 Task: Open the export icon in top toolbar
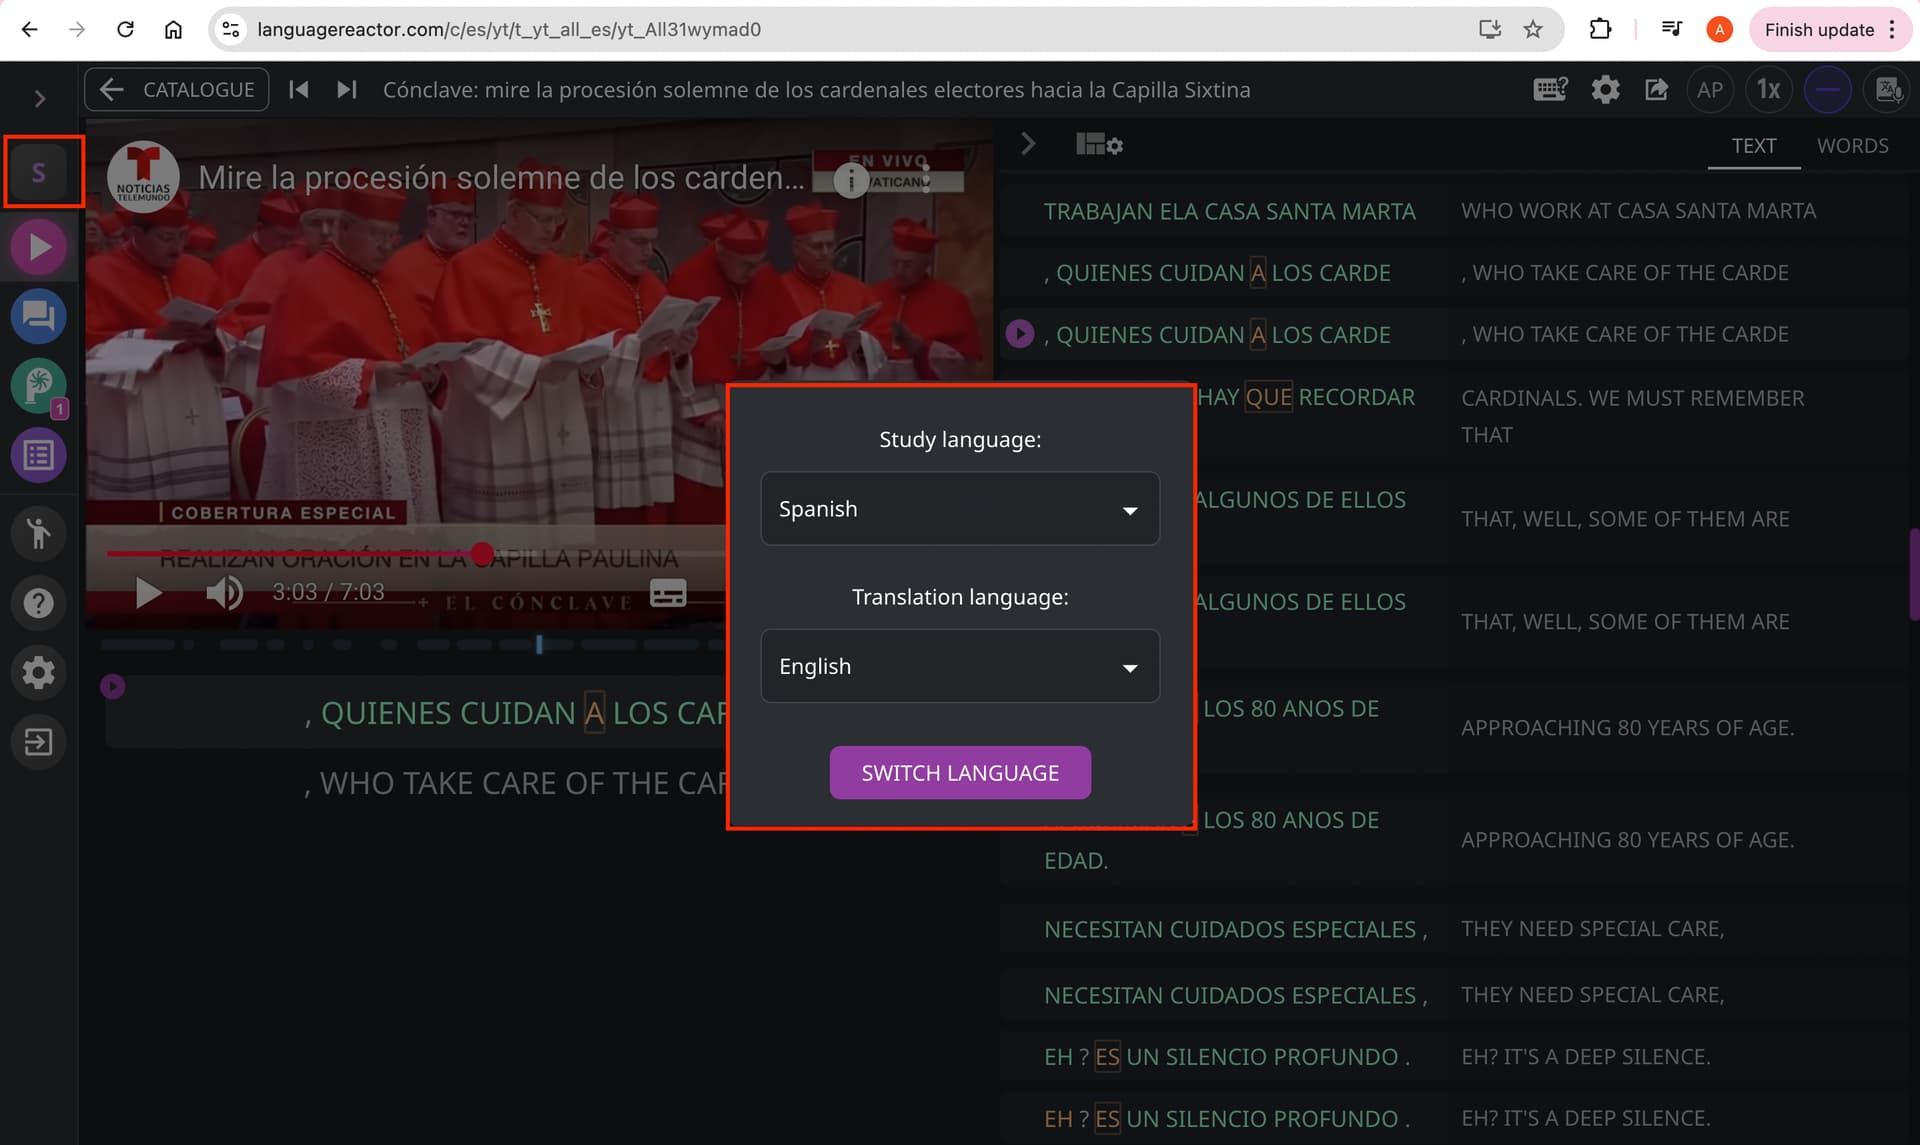point(1657,90)
